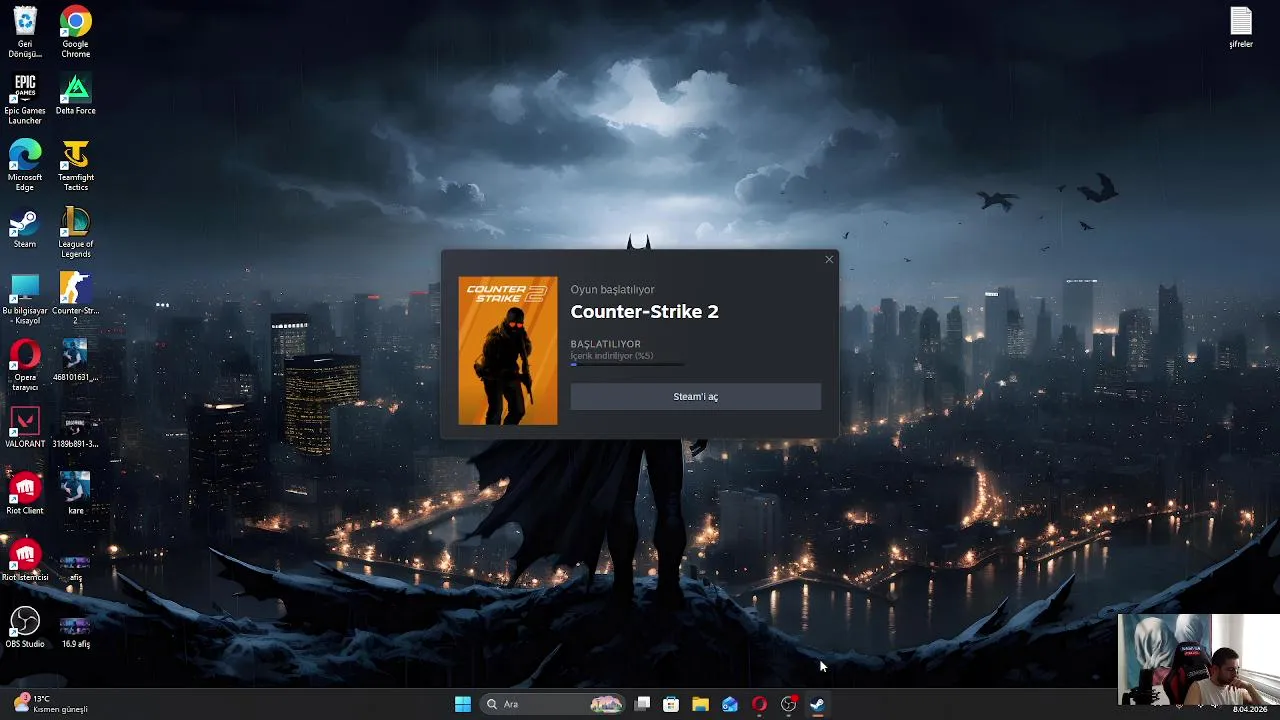The height and width of the screenshot is (720, 1280).
Task: Open the Google Chrome desktop shortcut
Action: click(75, 32)
